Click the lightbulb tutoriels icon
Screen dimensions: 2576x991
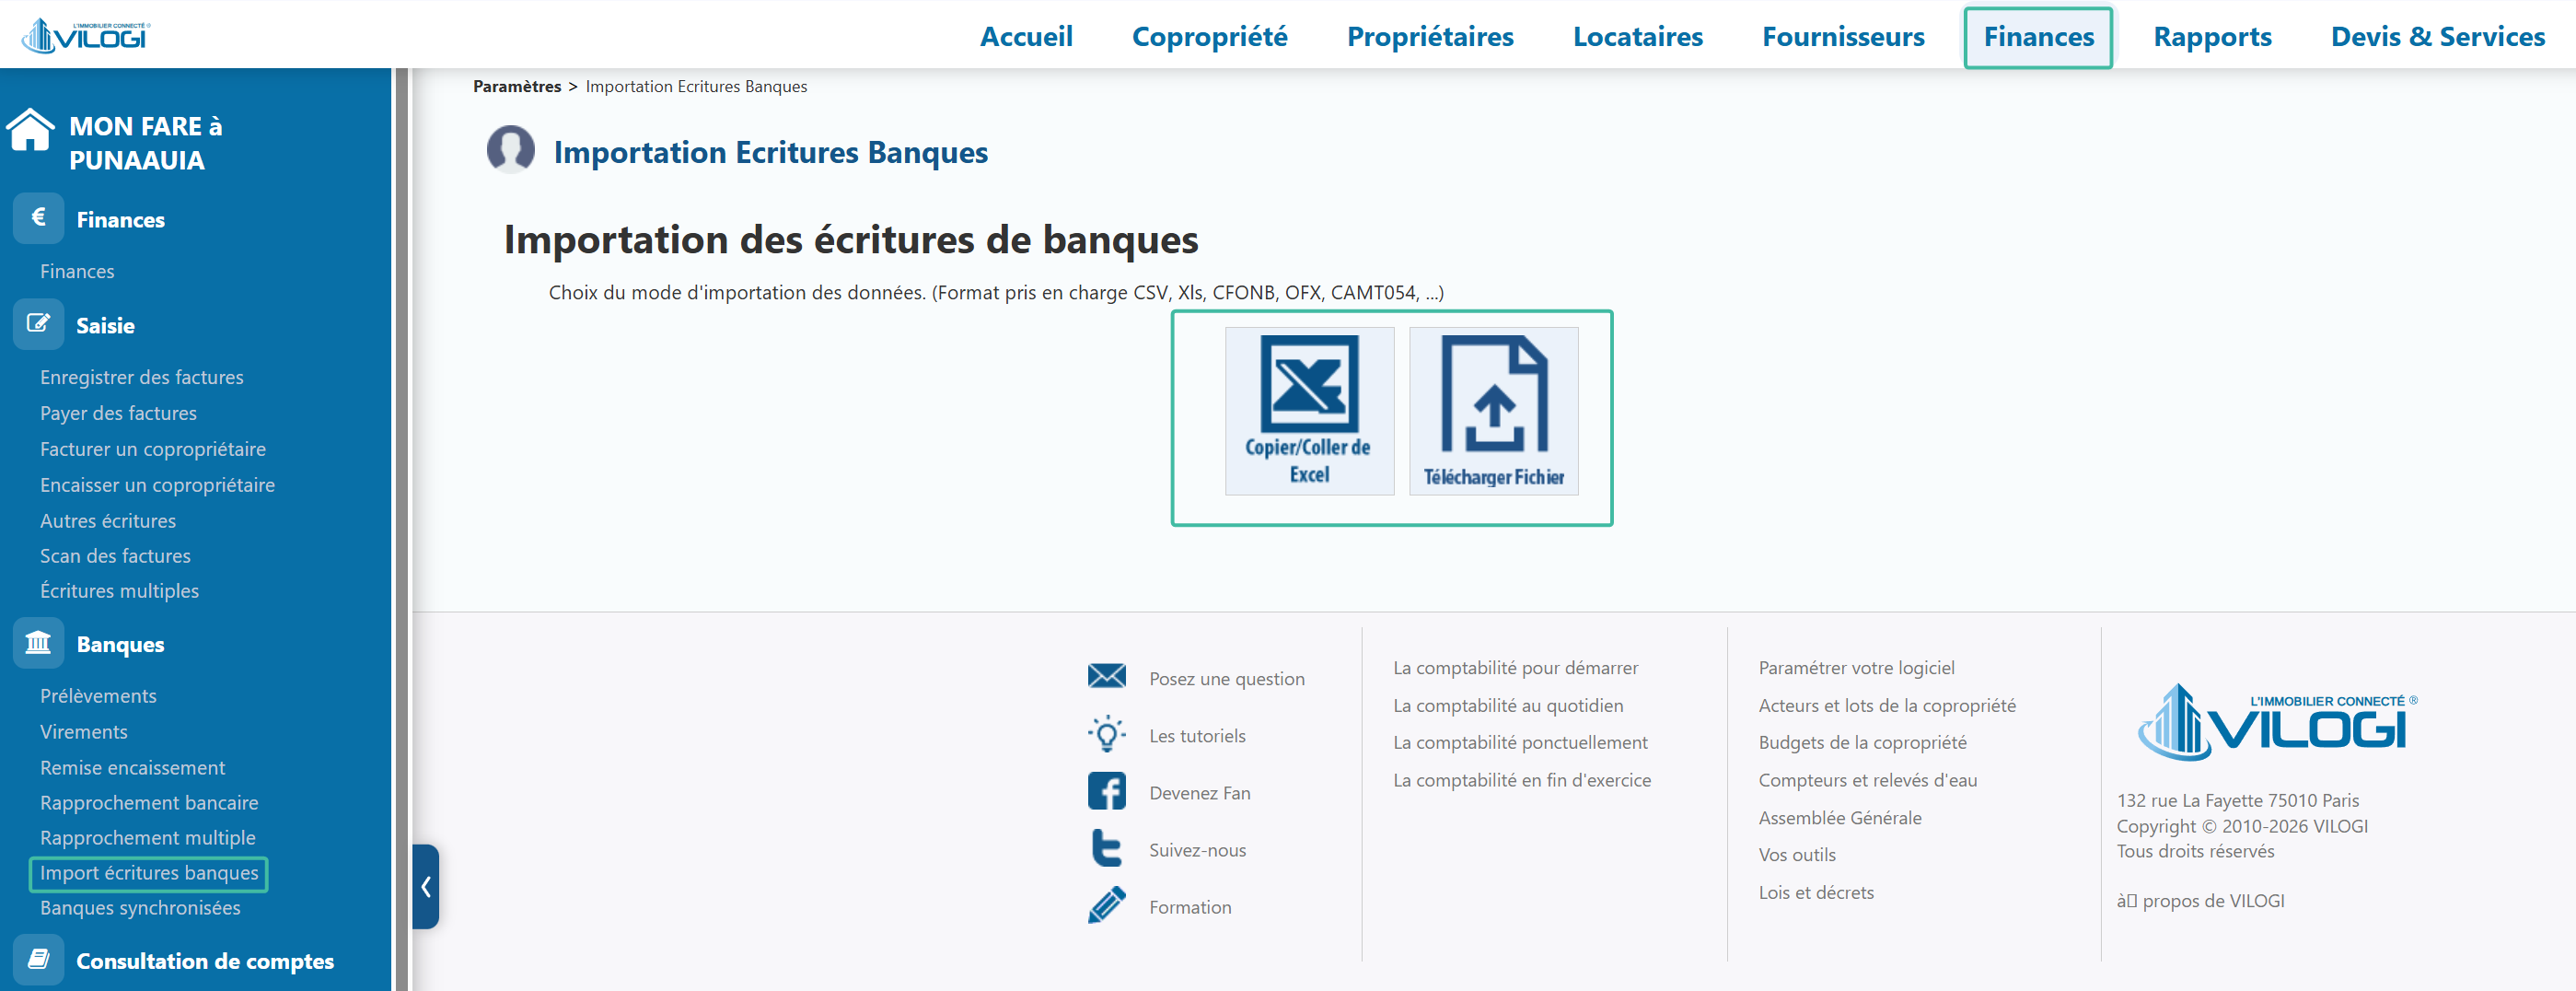pos(1106,734)
